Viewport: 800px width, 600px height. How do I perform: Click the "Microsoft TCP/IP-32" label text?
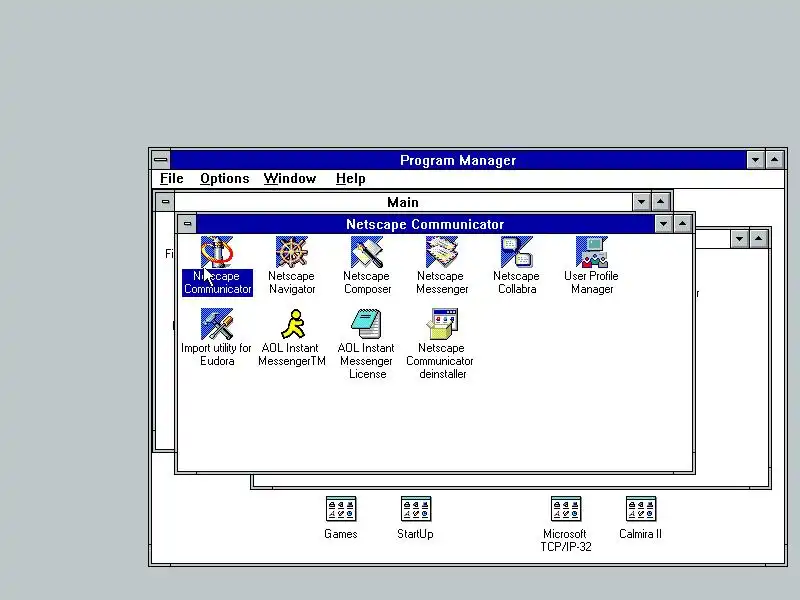(566, 540)
